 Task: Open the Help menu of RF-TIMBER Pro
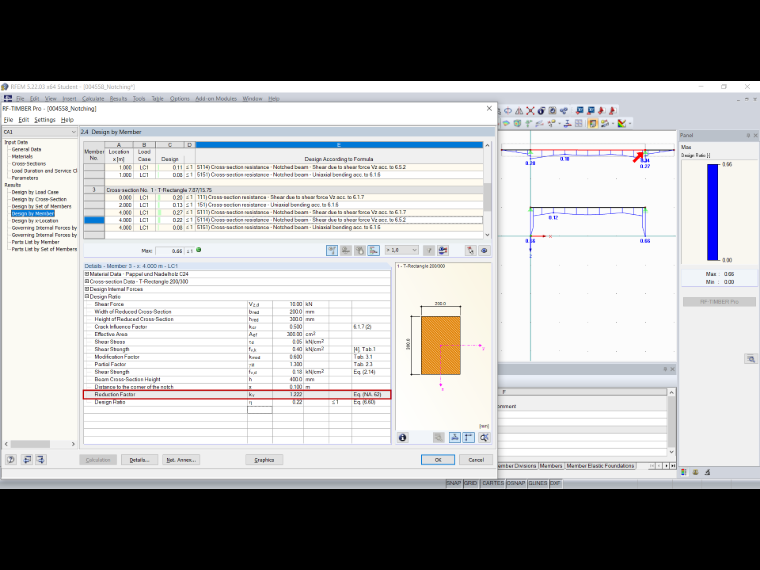point(67,120)
